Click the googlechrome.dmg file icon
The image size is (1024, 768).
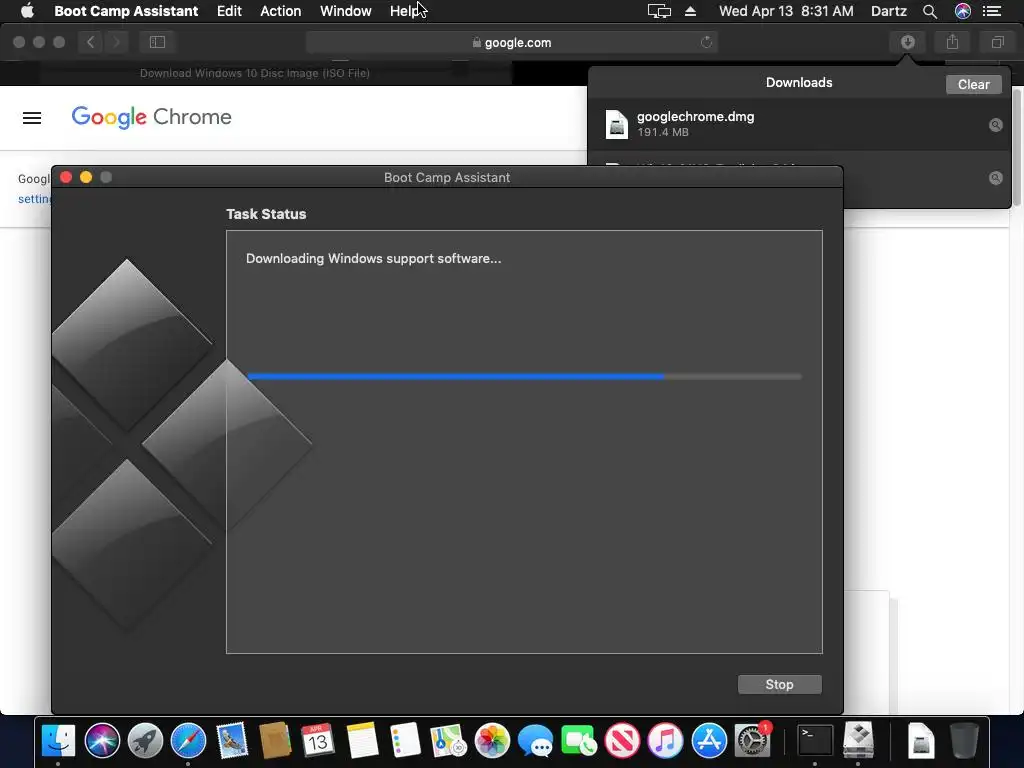pyautogui.click(x=616, y=124)
